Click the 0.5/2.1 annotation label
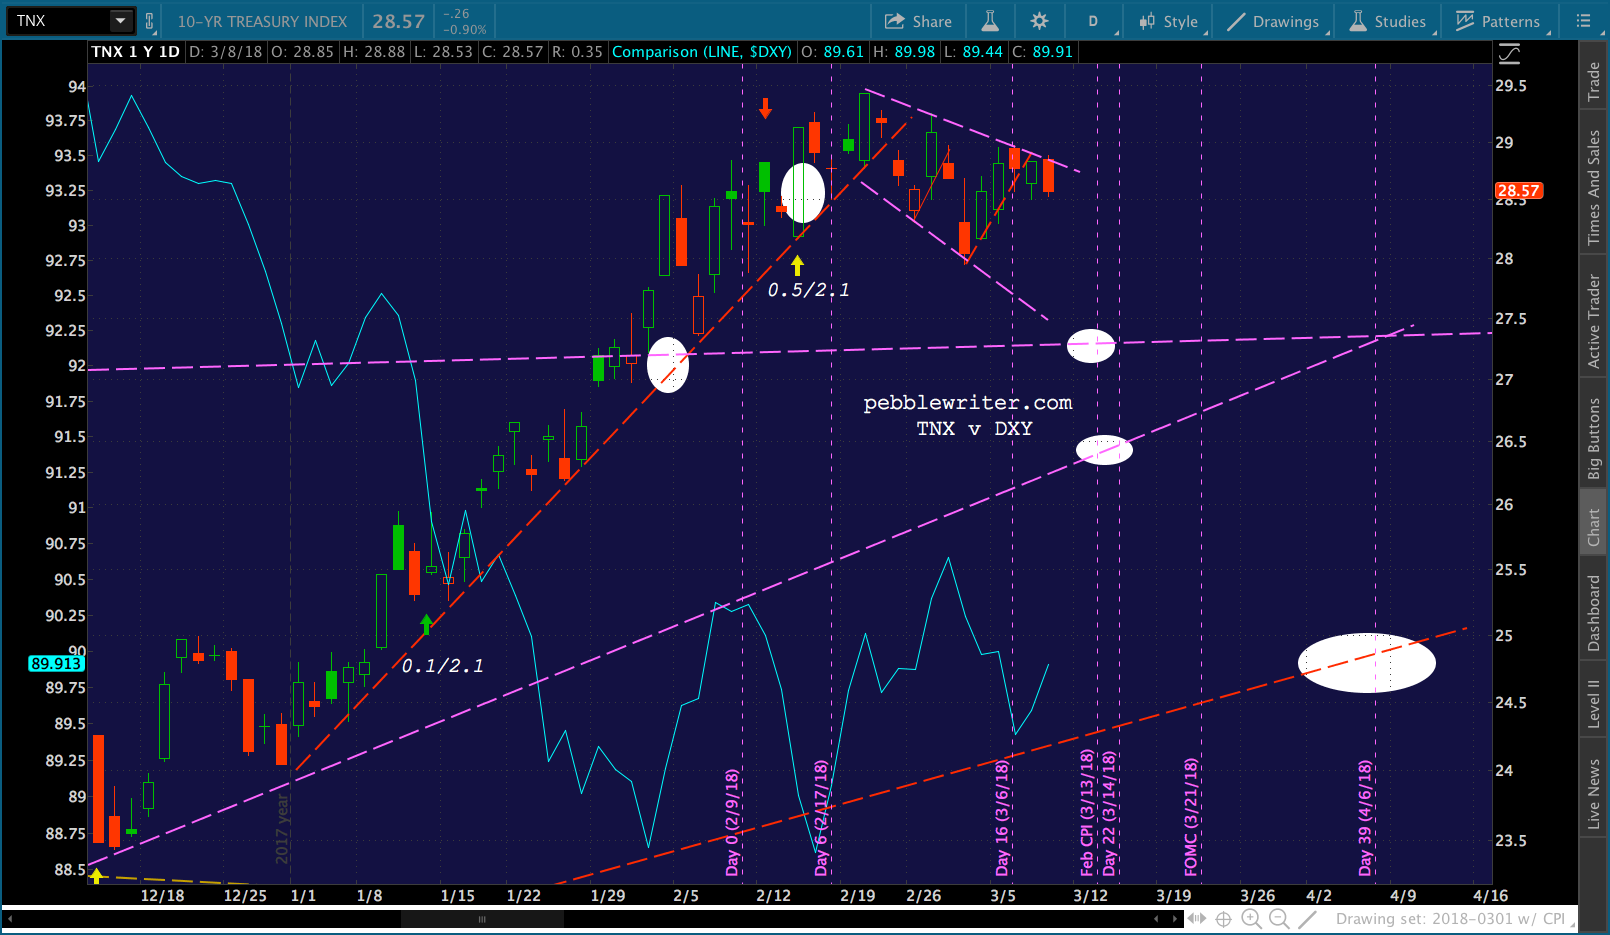 [x=808, y=290]
